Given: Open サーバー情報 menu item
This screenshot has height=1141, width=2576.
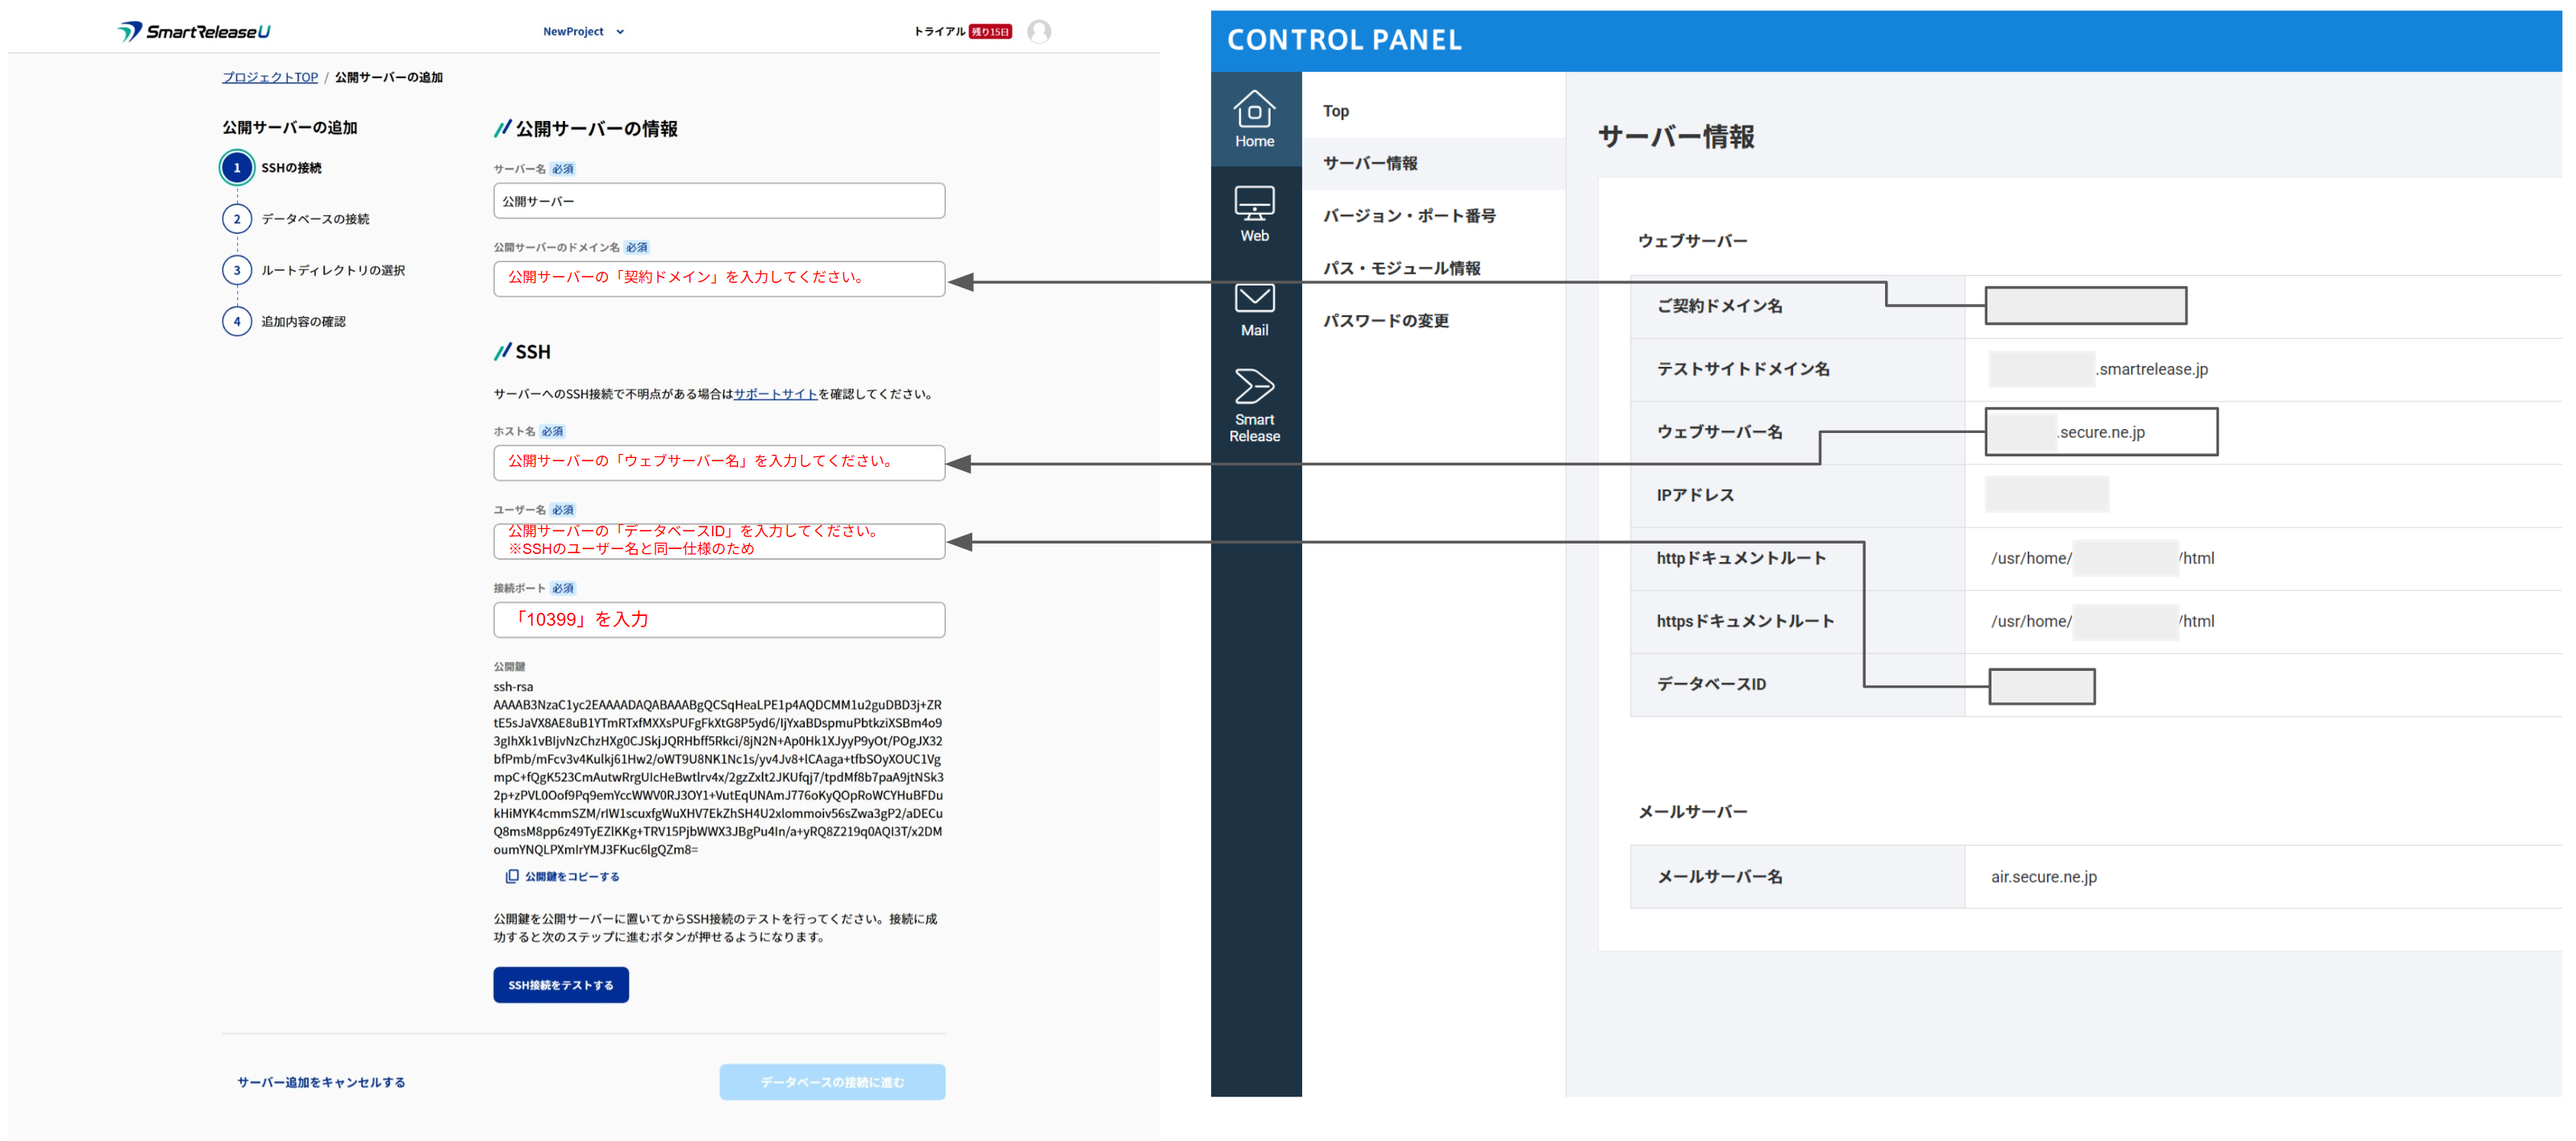Looking at the screenshot, I should coord(1370,163).
